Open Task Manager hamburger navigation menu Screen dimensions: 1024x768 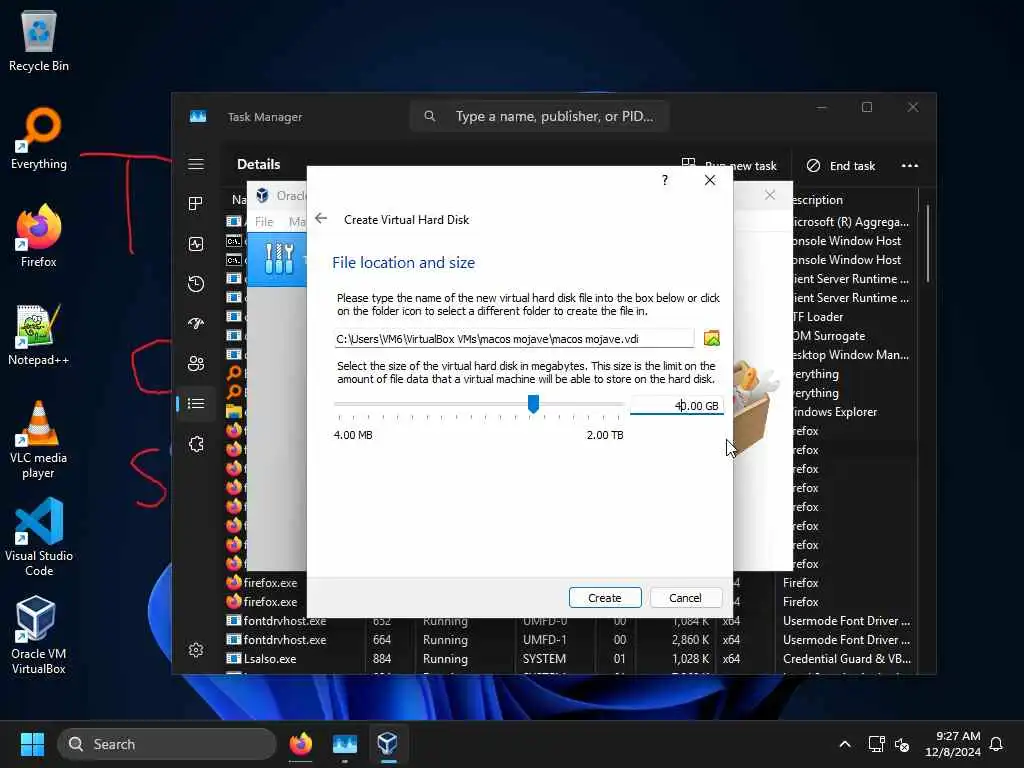point(196,164)
